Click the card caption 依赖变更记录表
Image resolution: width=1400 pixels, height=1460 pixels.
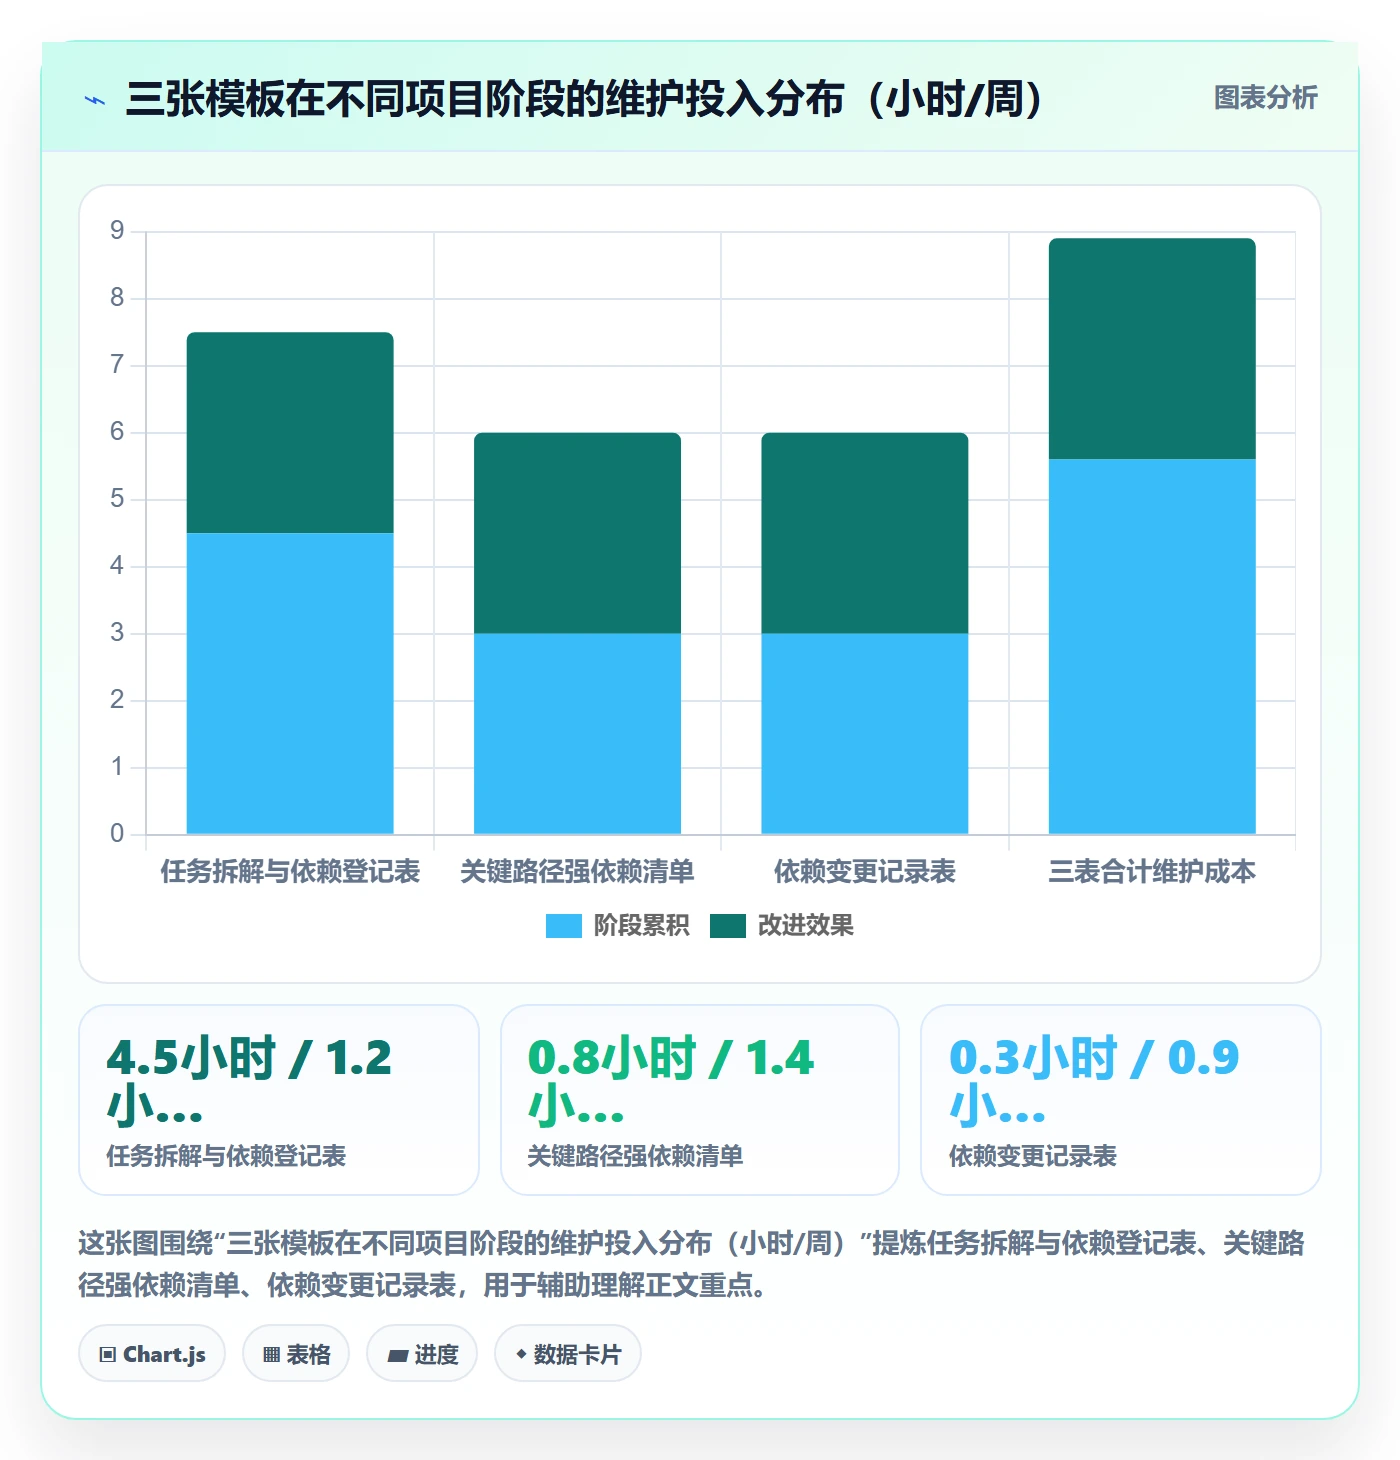tap(1033, 1156)
